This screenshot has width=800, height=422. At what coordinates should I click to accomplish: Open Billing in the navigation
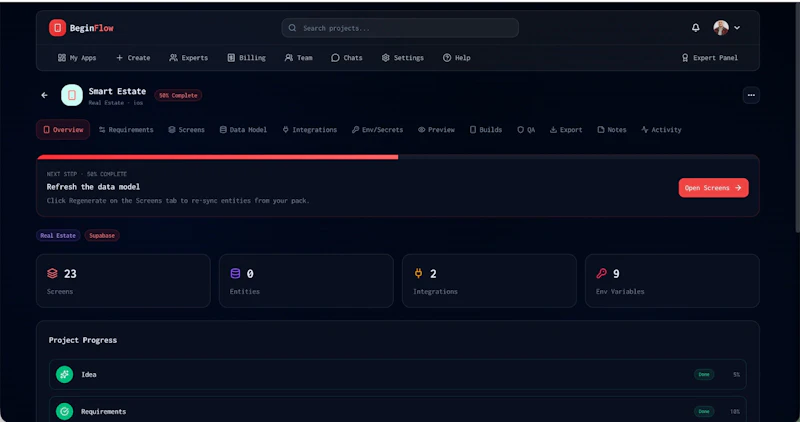246,58
